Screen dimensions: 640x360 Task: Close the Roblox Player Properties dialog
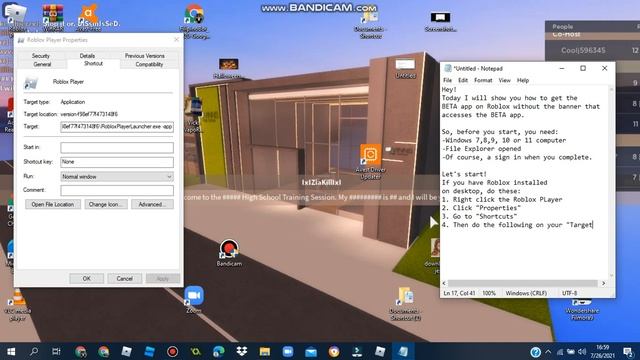176,40
